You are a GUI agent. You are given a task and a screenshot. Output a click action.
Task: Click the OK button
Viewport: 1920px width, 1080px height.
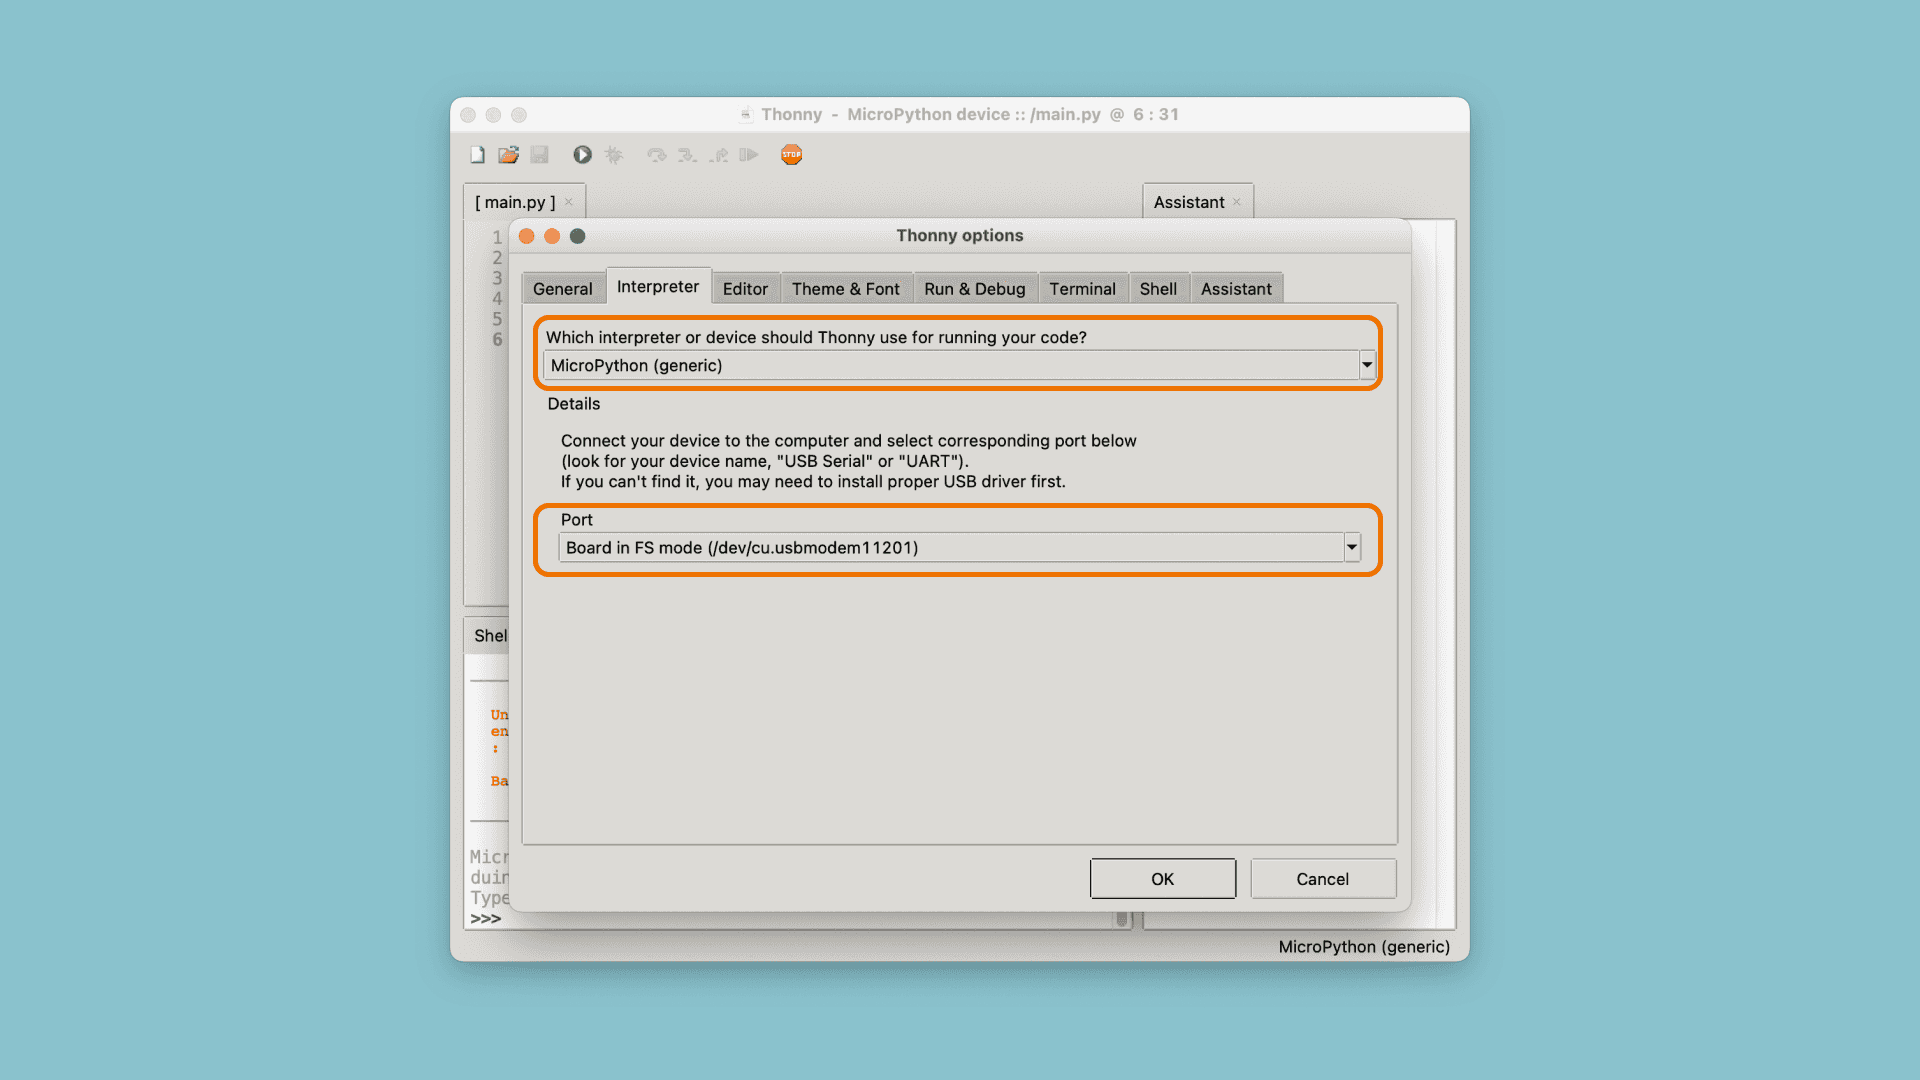click(1162, 879)
